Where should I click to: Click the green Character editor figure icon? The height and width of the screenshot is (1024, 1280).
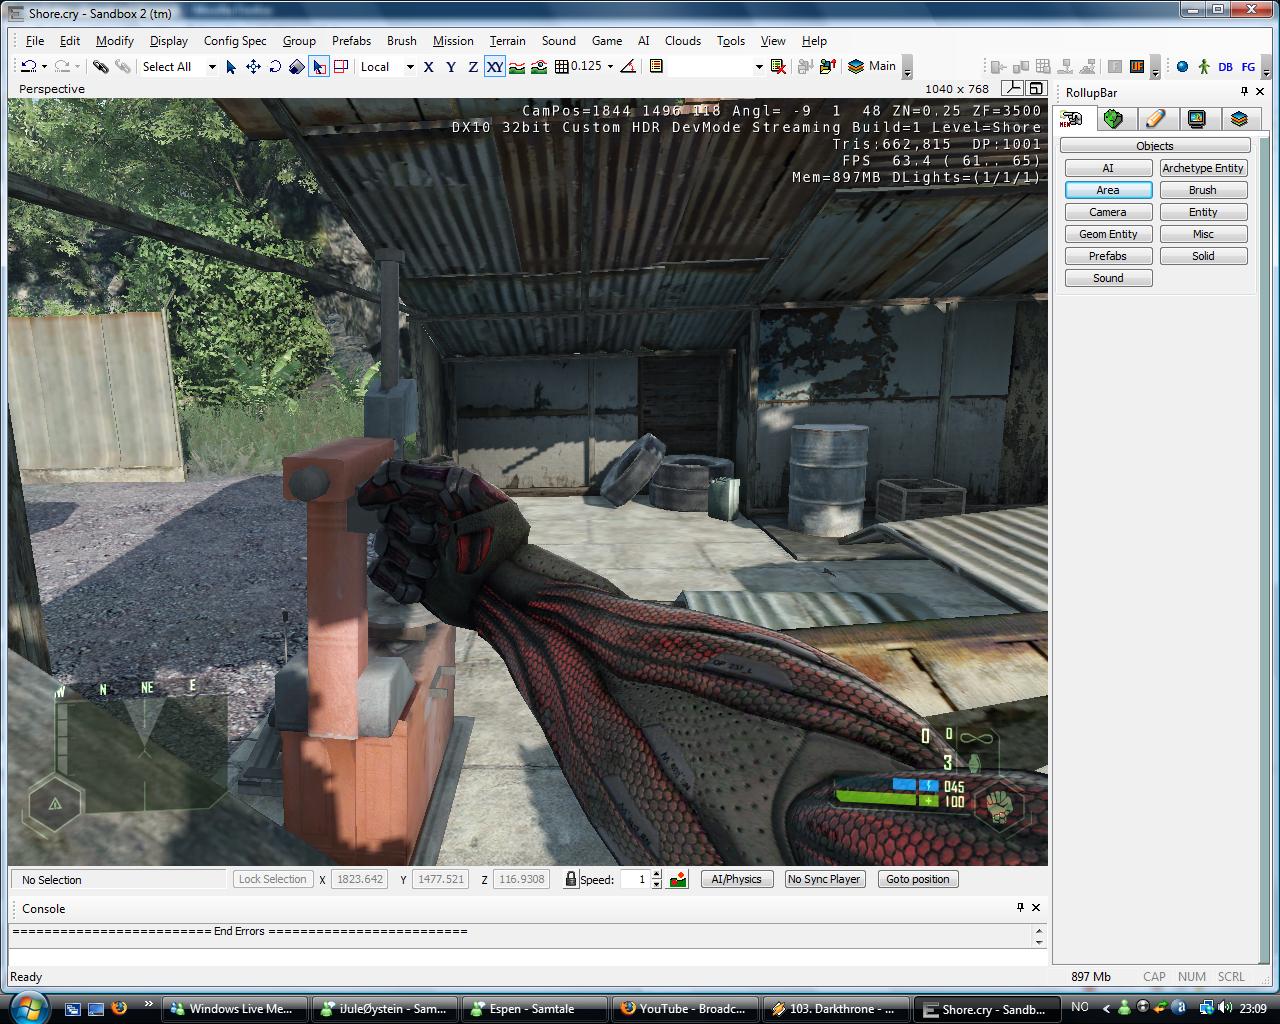[x=1204, y=66]
